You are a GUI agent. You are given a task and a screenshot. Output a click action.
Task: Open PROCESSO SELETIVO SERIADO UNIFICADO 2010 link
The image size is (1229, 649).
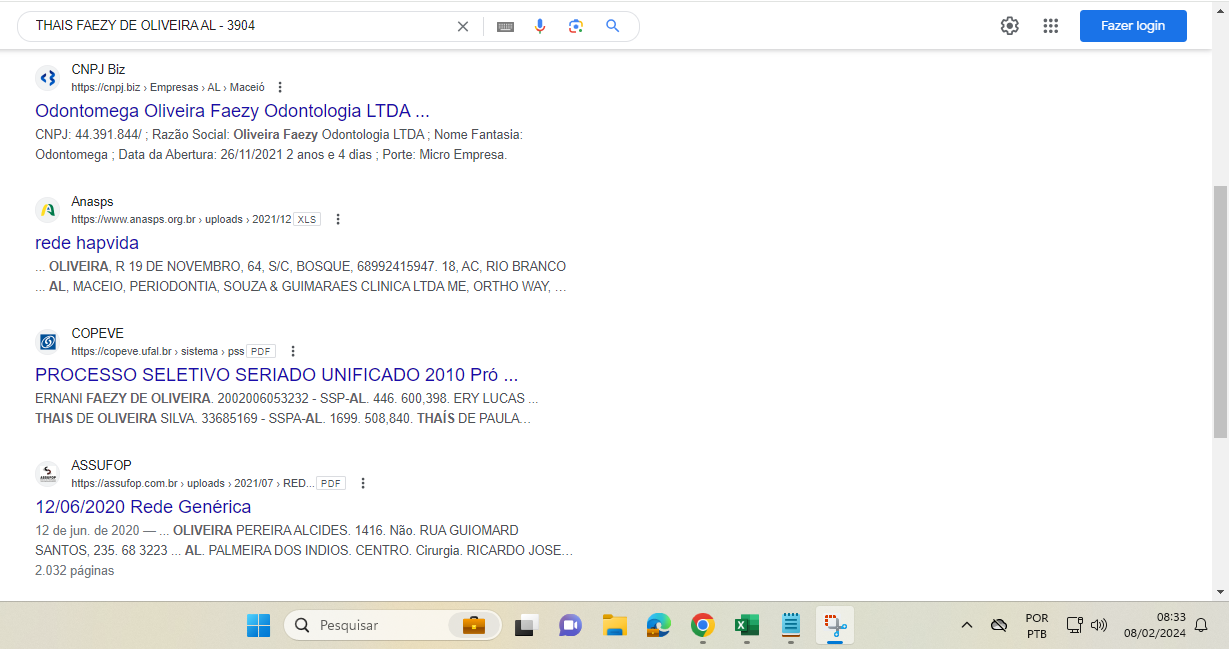[276, 375]
